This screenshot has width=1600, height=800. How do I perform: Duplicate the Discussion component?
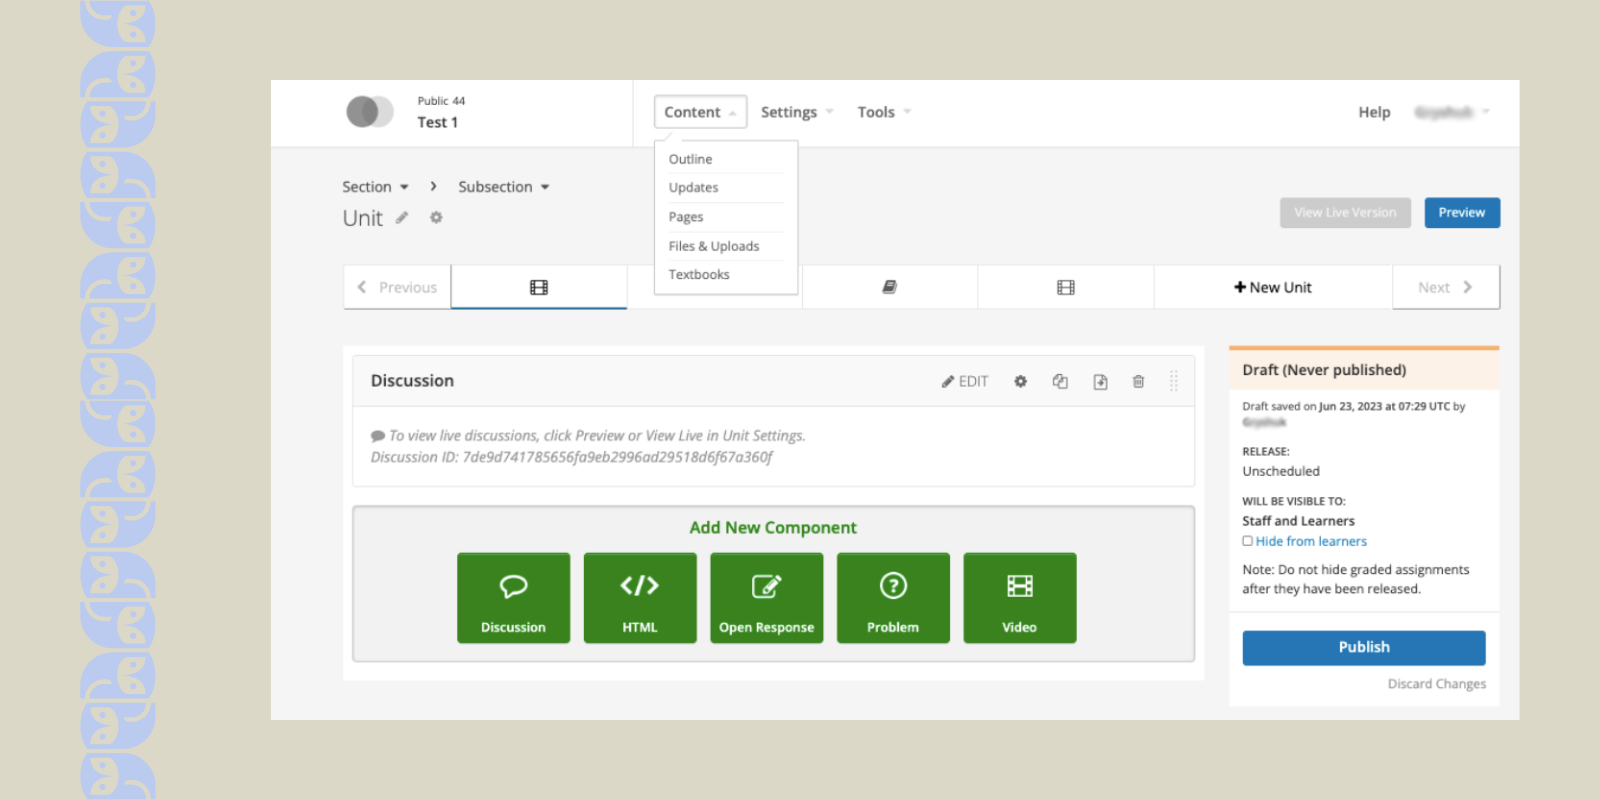point(1060,381)
